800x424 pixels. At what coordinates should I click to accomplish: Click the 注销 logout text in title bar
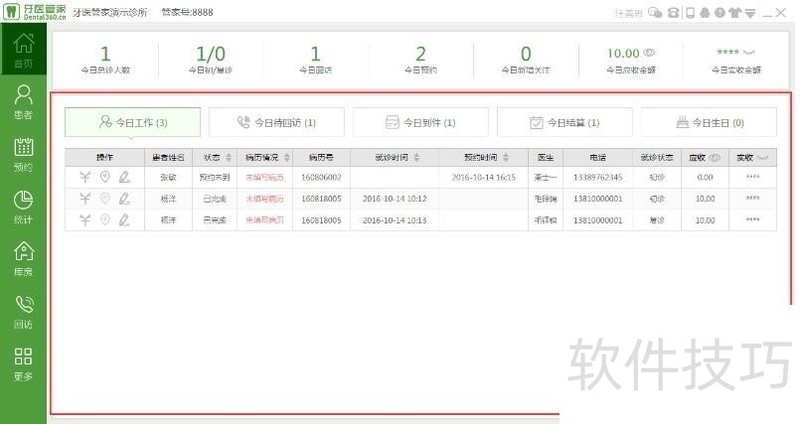click(x=628, y=13)
